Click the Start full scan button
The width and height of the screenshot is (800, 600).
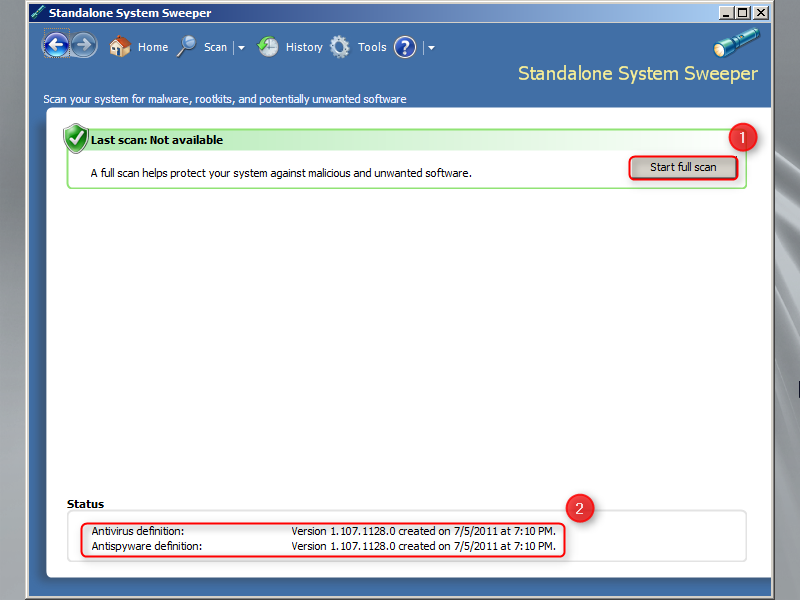click(683, 167)
